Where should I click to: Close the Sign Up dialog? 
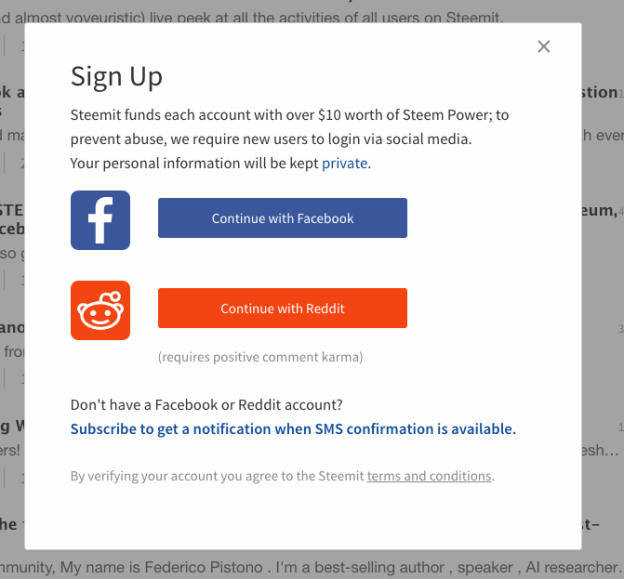544,47
